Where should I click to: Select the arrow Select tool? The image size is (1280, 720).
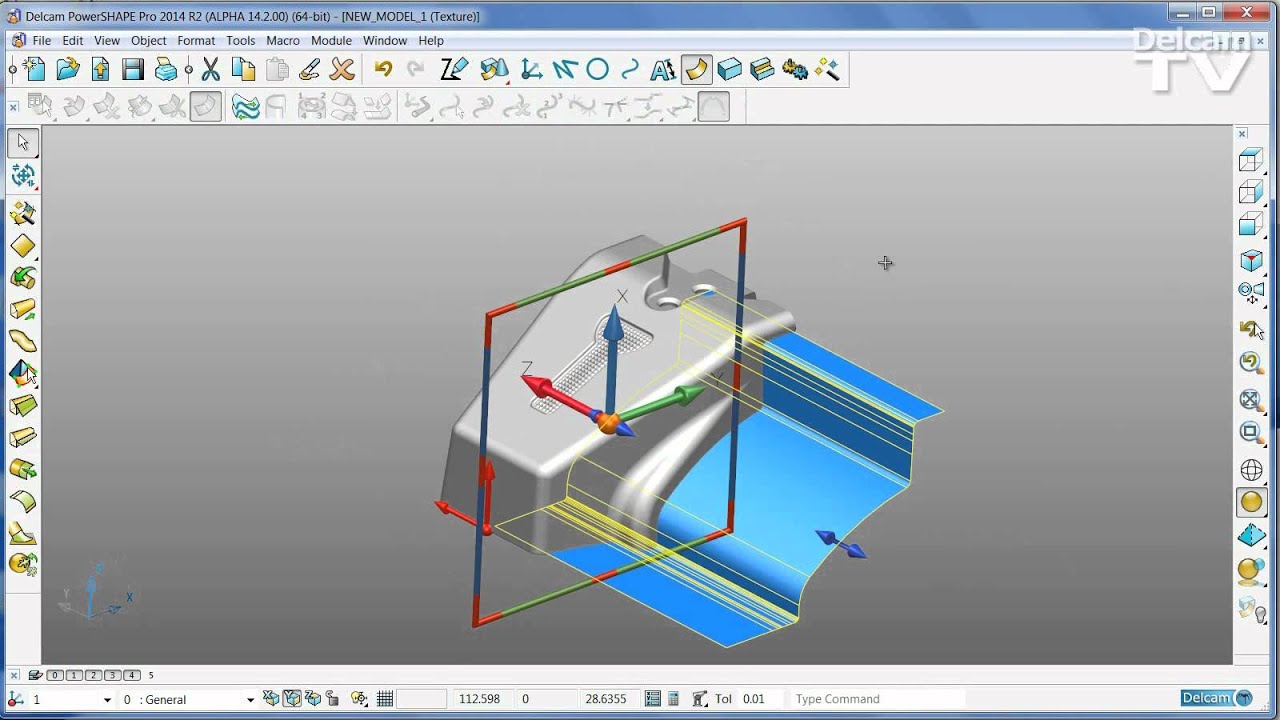point(23,142)
